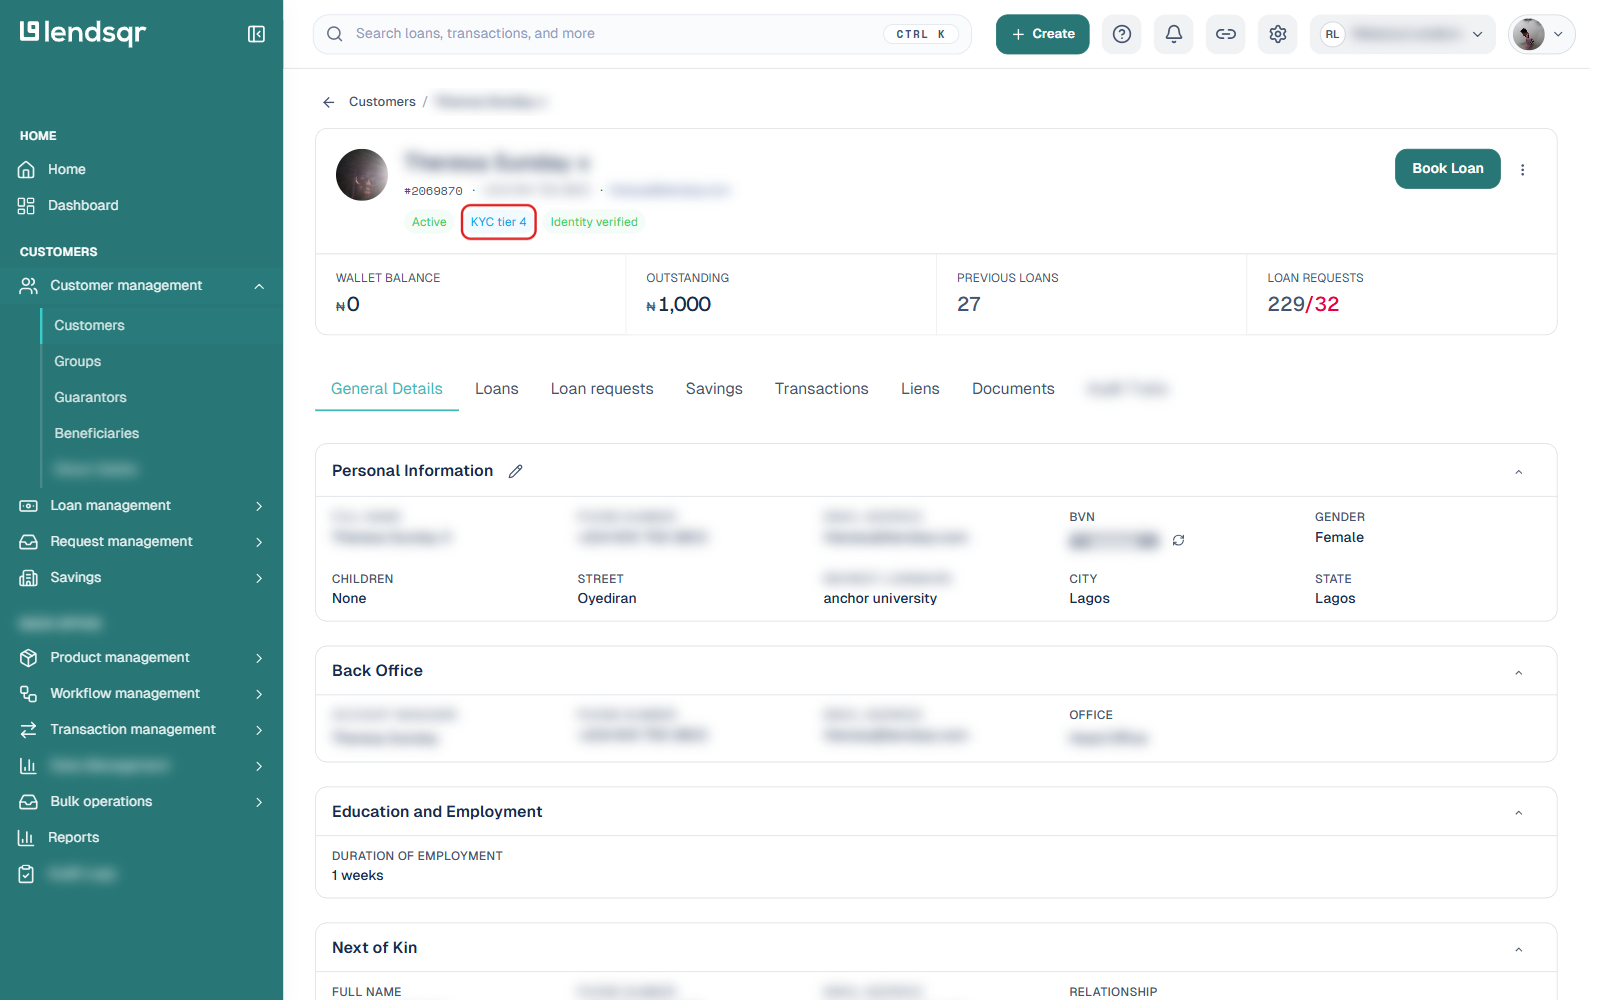Open settings gear icon
Image resolution: width=1600 pixels, height=1000 pixels.
[x=1278, y=34]
